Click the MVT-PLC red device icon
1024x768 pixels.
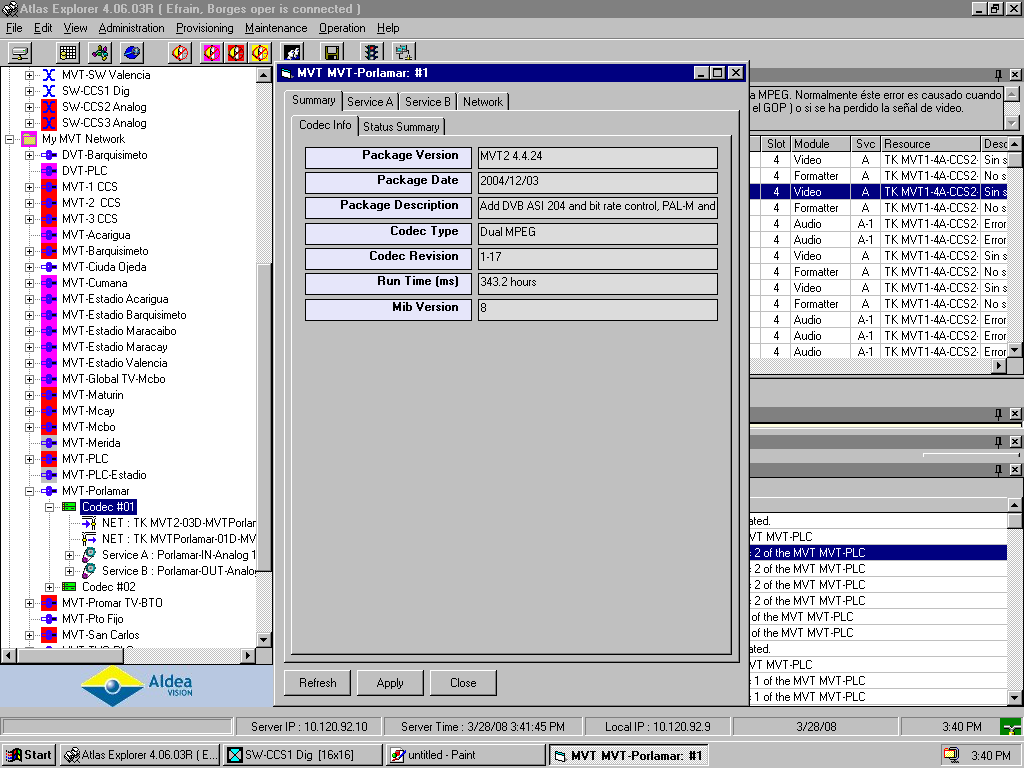click(49, 459)
